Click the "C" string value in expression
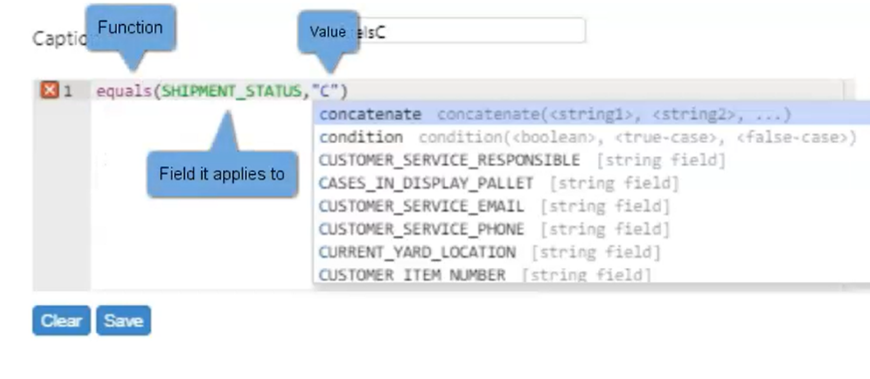 coord(325,90)
